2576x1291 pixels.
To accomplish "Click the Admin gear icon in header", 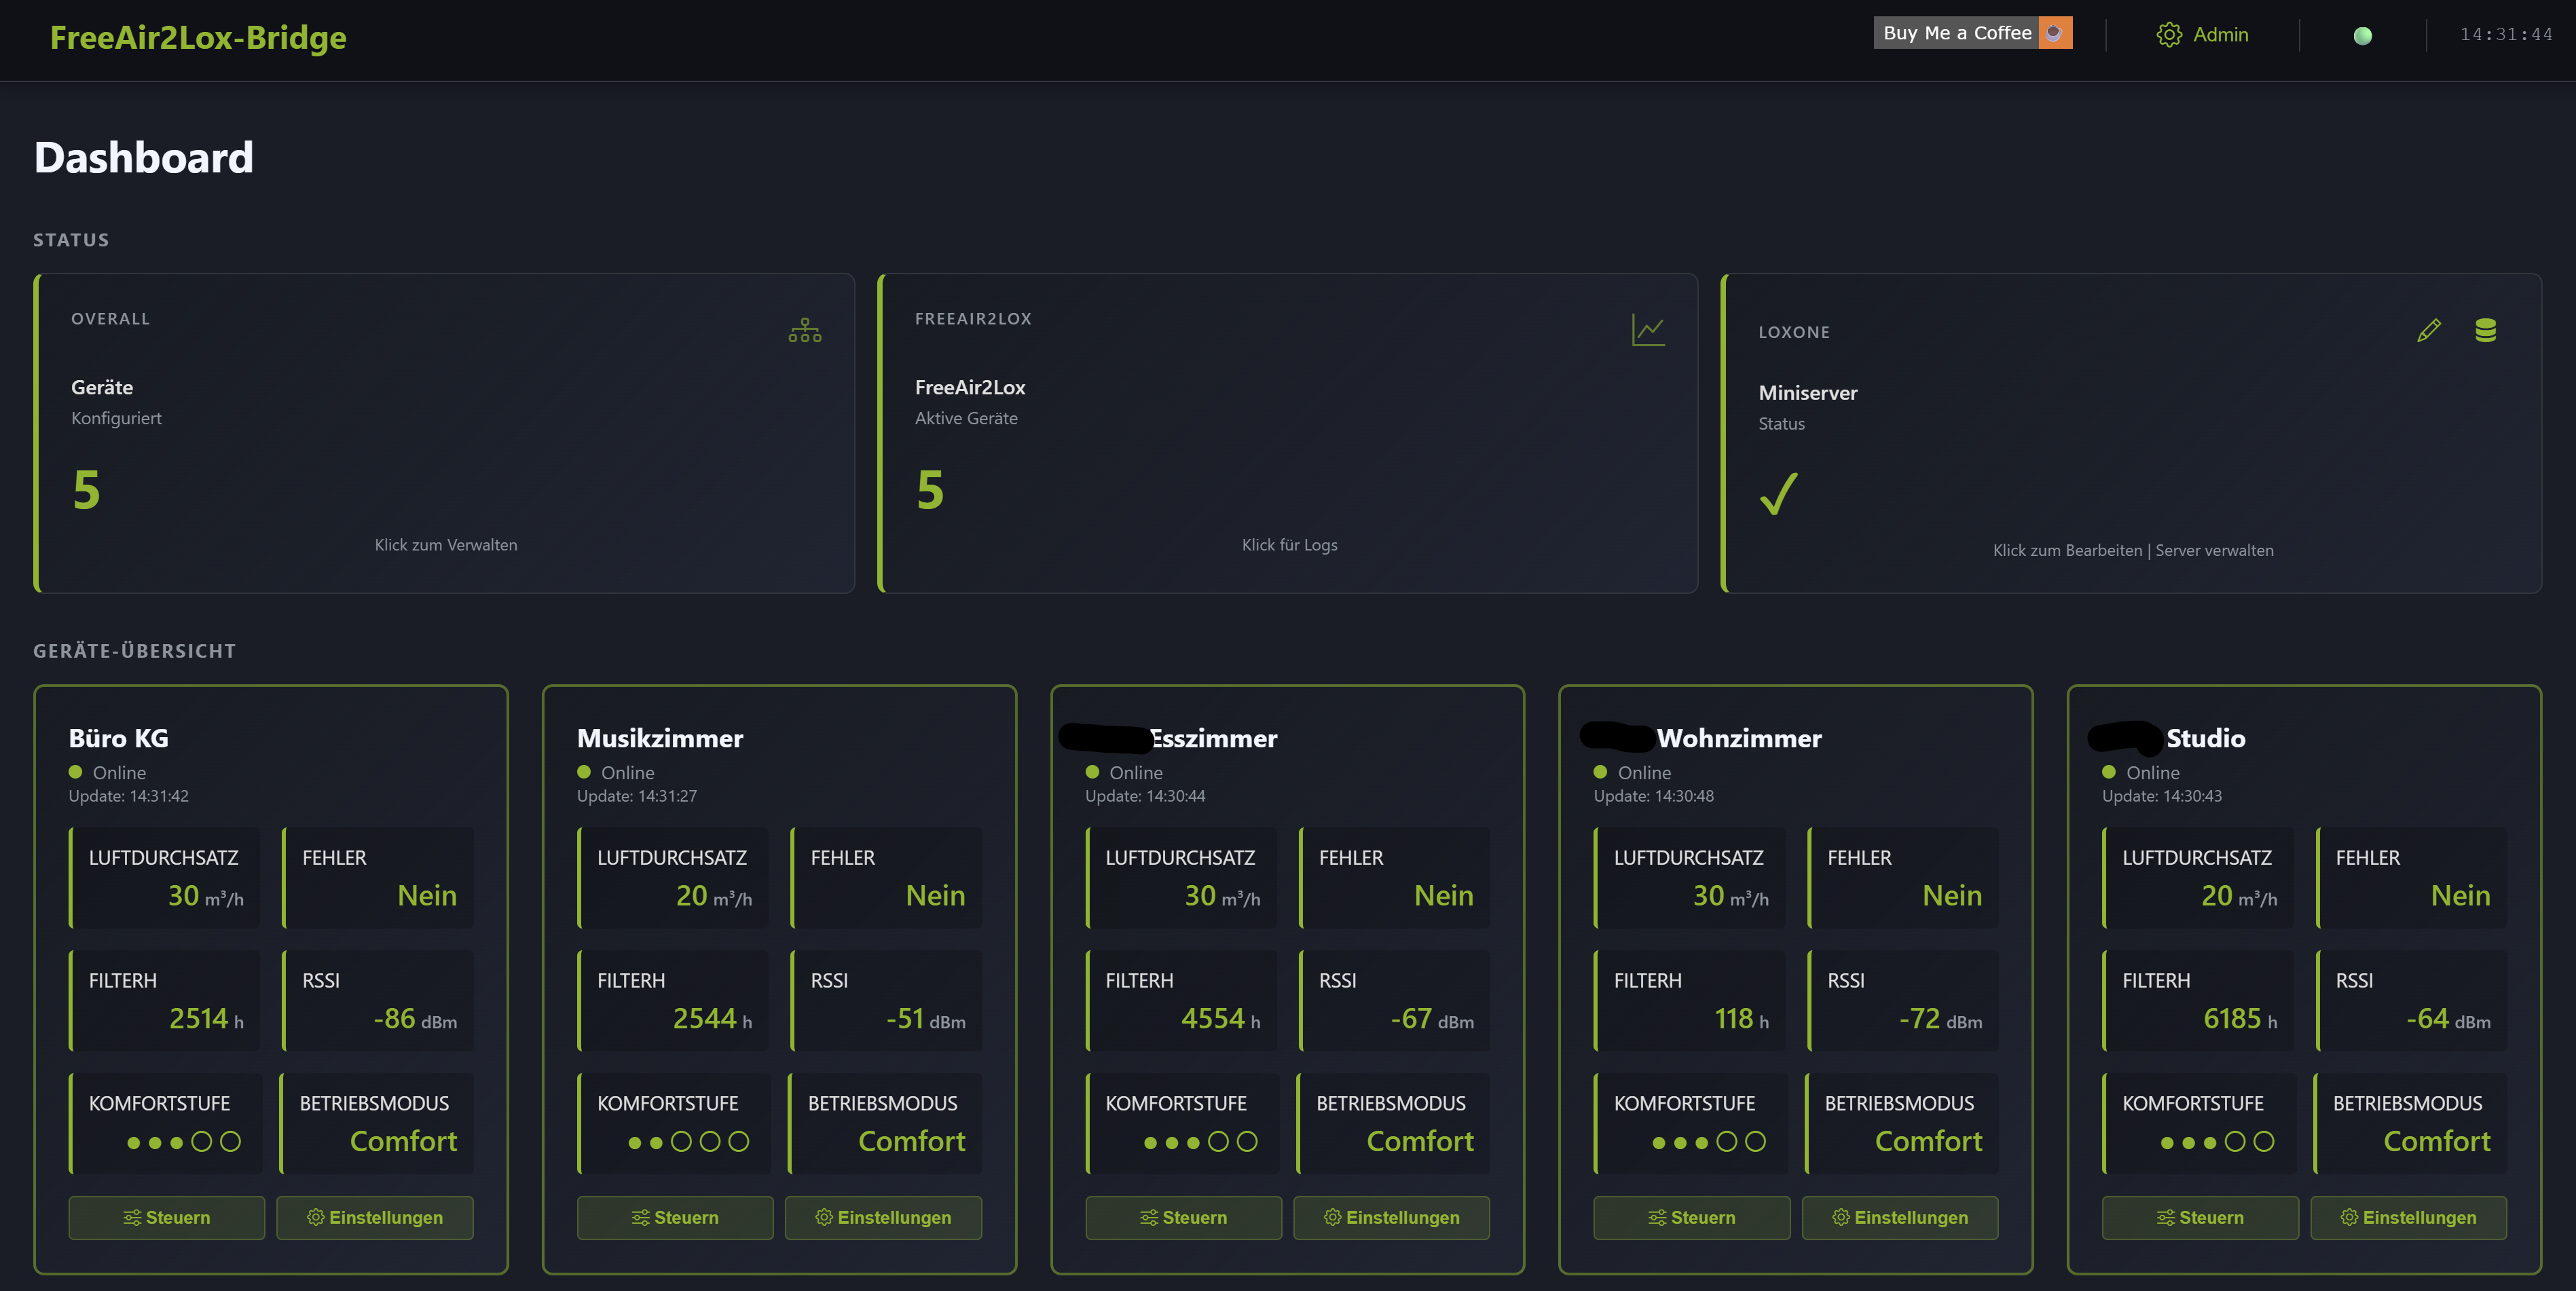I will click(2168, 35).
